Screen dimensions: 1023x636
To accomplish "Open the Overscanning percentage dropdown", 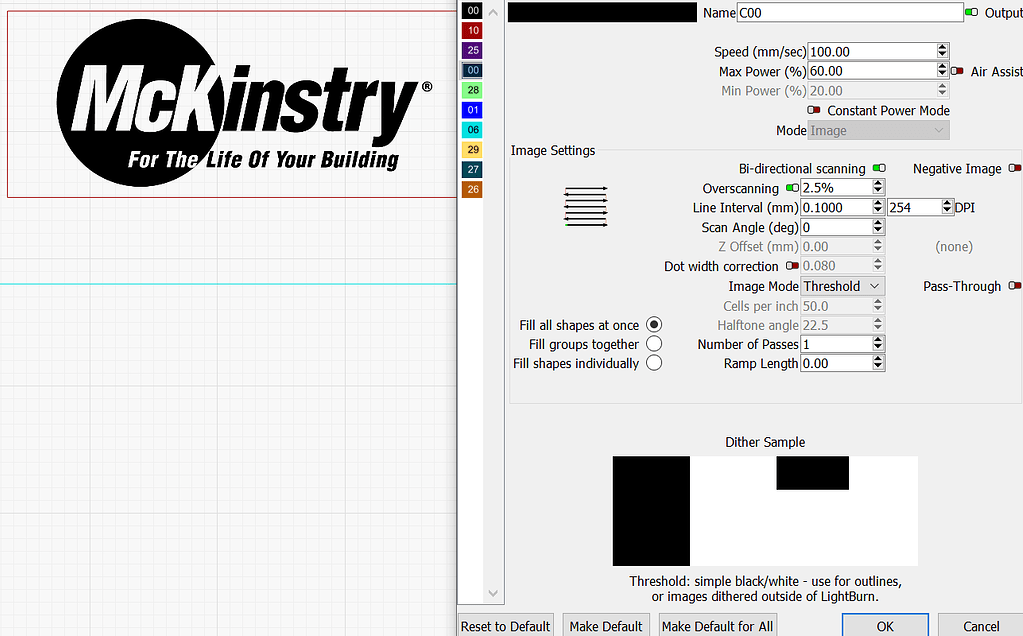I will pyautogui.click(x=879, y=187).
